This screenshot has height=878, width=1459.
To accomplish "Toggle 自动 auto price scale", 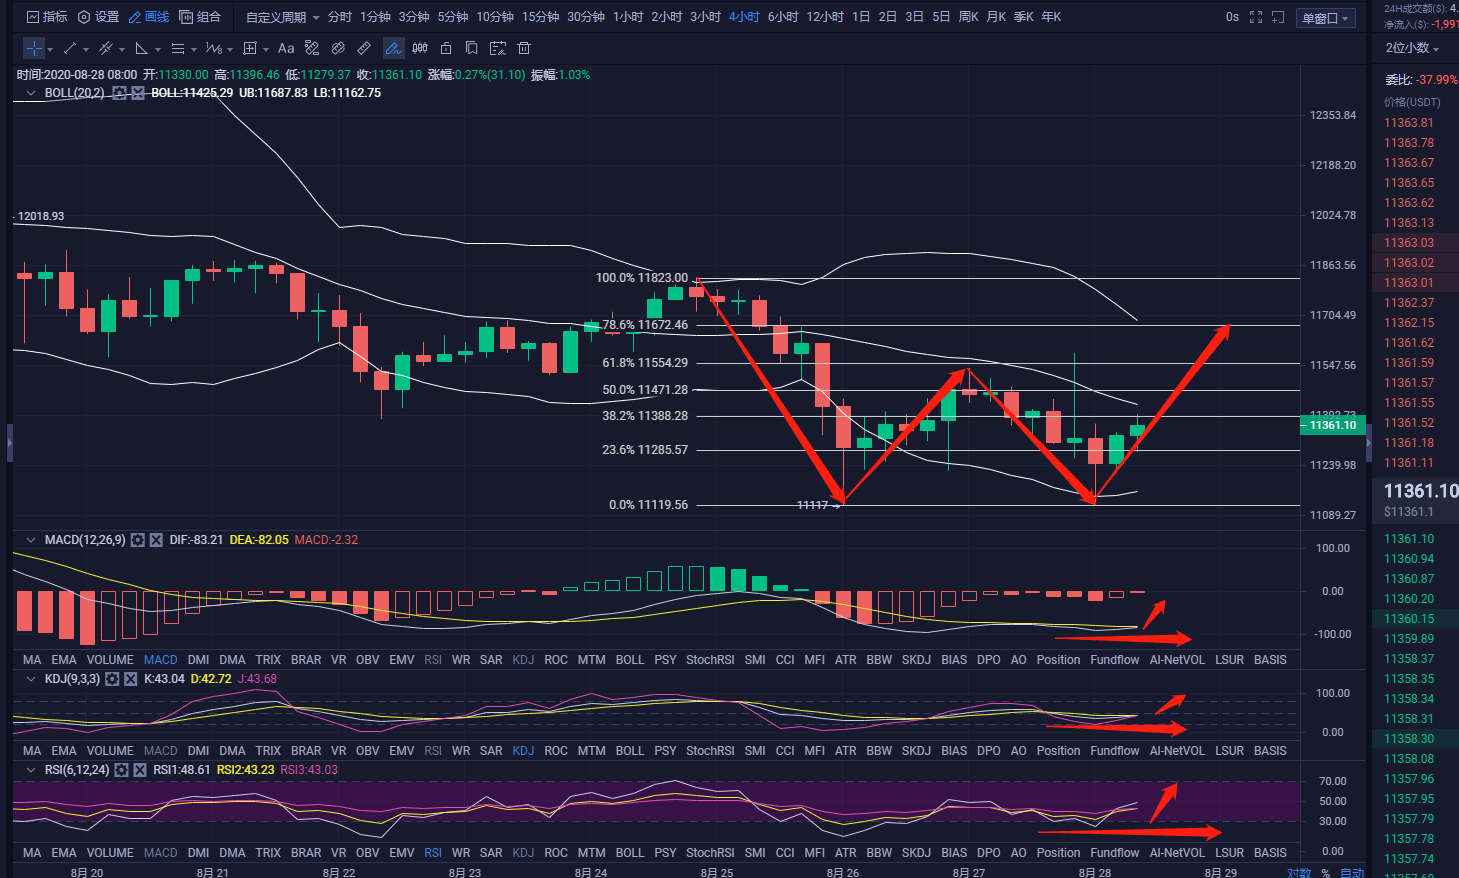I will point(1352,872).
